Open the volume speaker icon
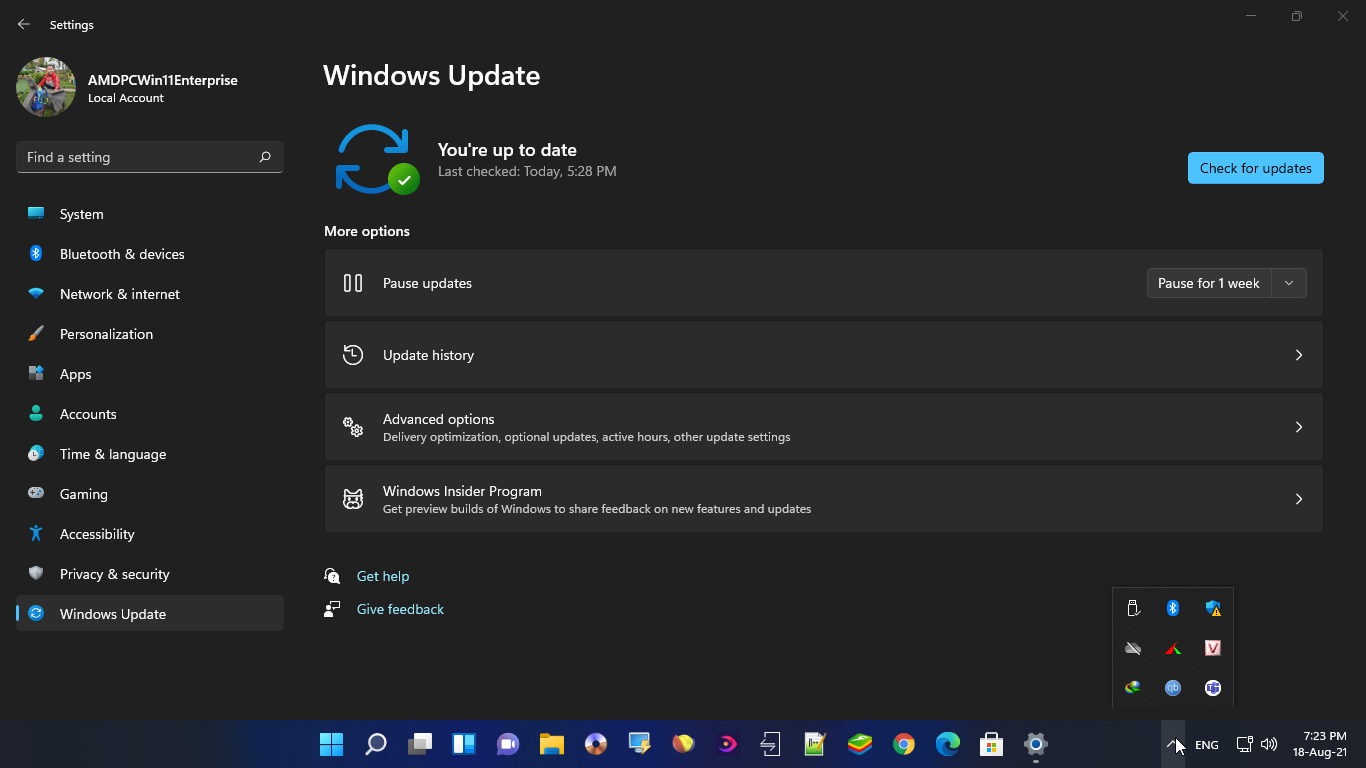The image size is (1366, 768). (x=1269, y=744)
